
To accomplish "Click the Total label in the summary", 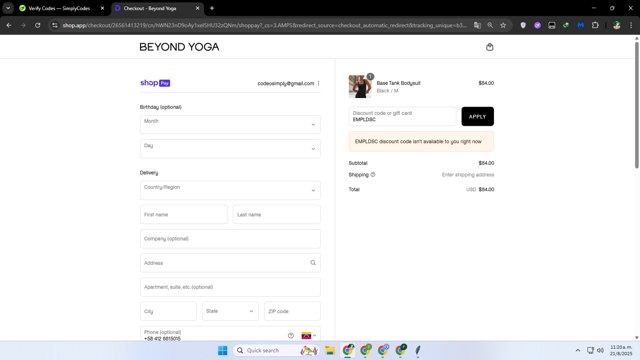I will point(354,189).
